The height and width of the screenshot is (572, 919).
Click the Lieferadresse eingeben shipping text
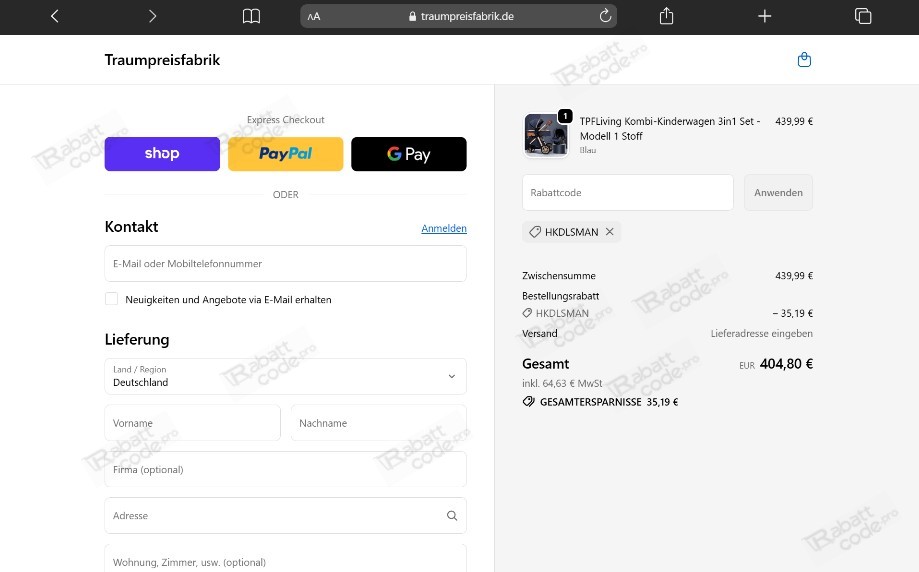click(761, 333)
